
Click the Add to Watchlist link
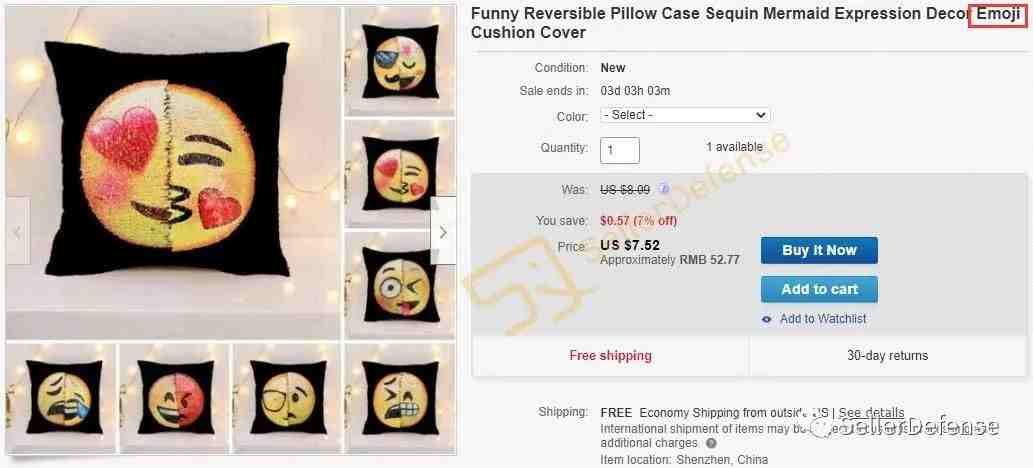[x=823, y=319]
